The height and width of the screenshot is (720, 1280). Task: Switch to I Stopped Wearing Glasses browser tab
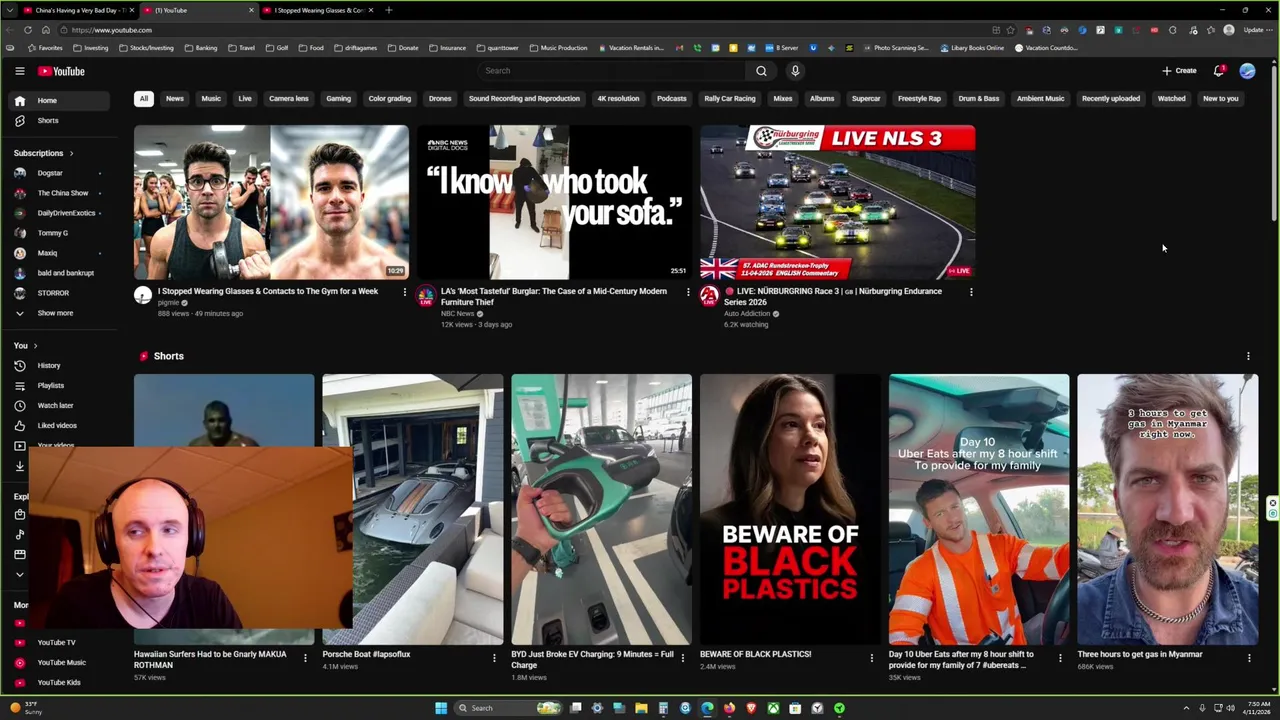[319, 10]
